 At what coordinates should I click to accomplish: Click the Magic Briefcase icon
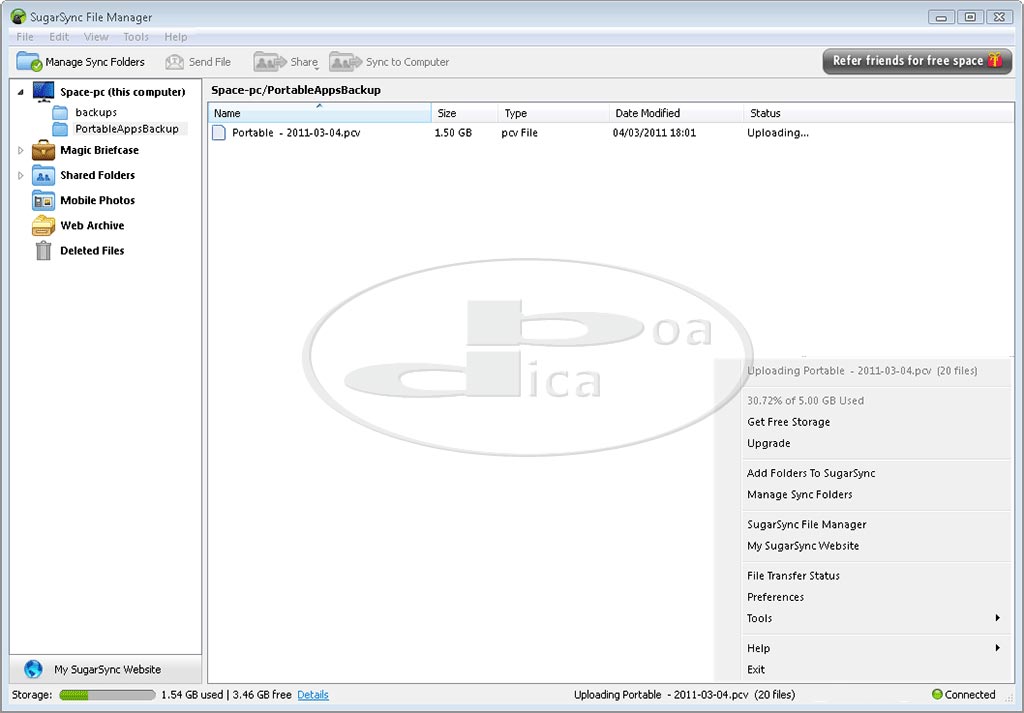coord(43,150)
